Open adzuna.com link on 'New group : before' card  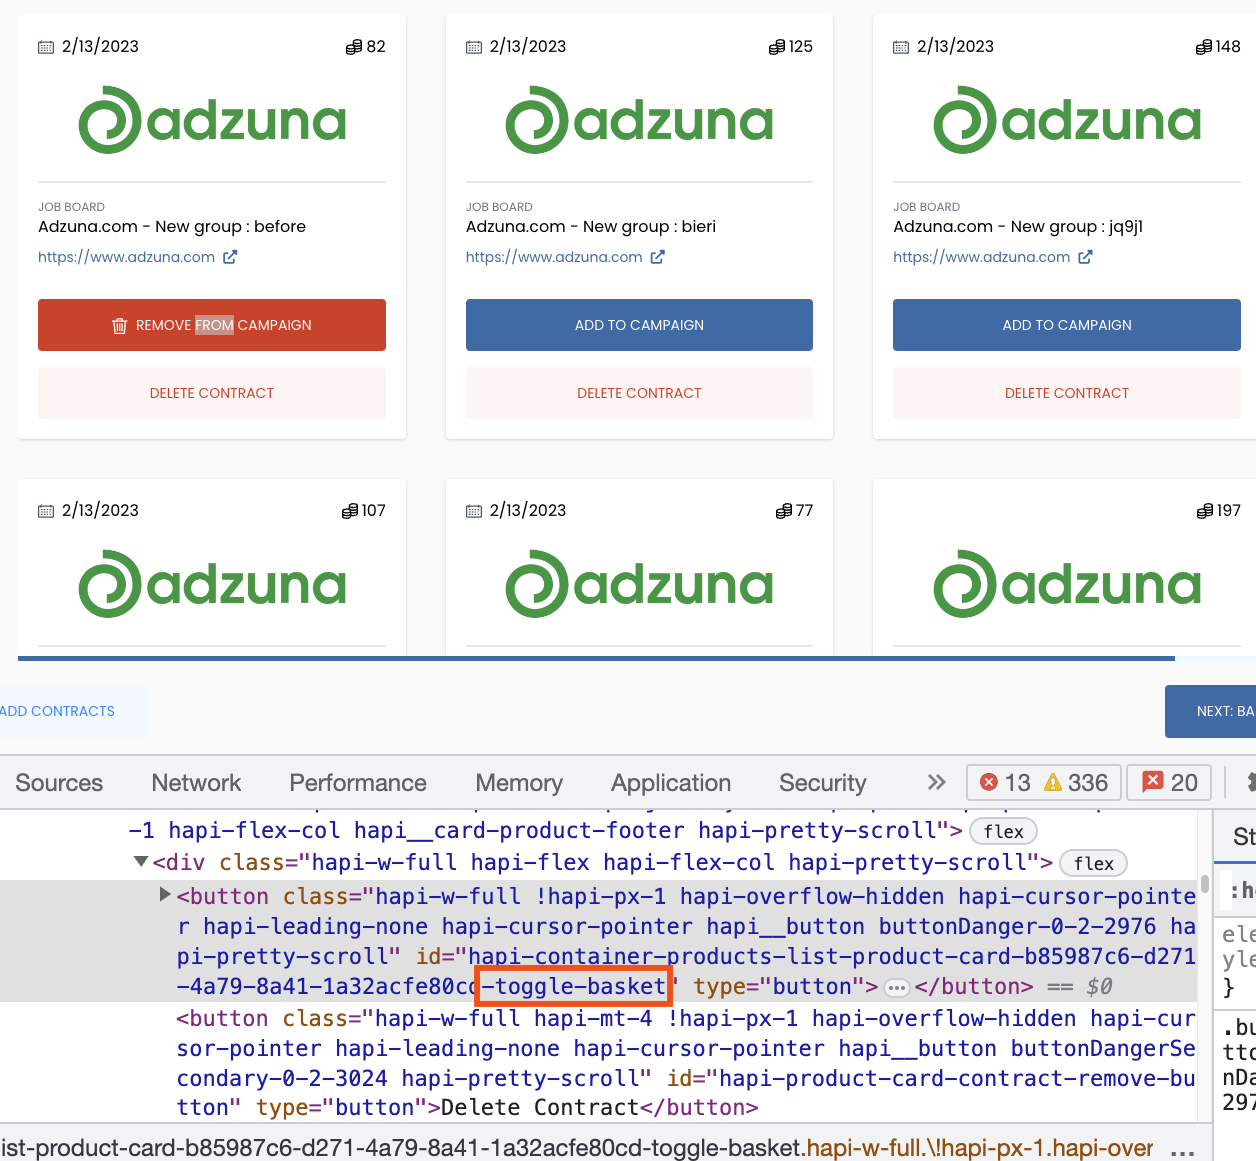click(126, 257)
